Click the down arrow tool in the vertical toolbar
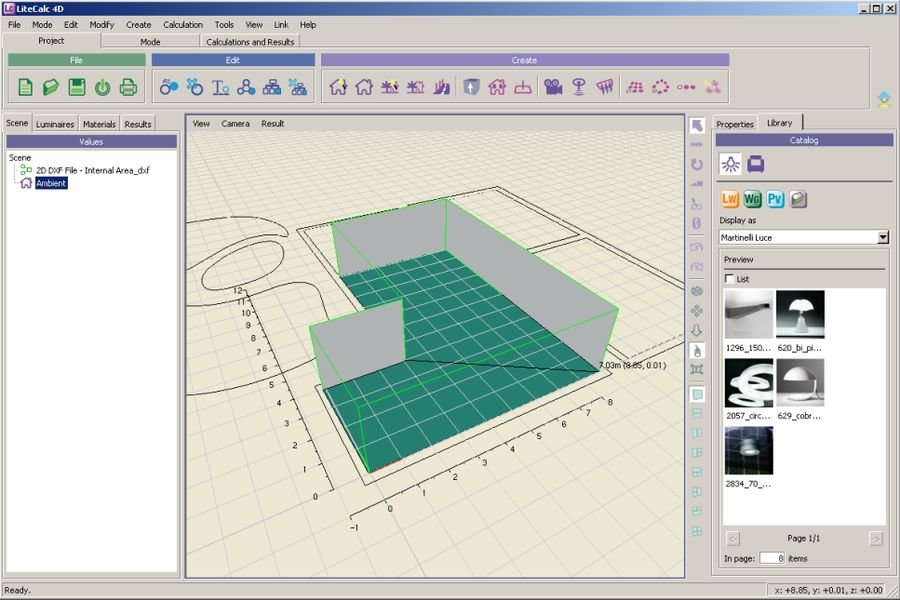Image resolution: width=900 pixels, height=600 pixels. [x=697, y=331]
